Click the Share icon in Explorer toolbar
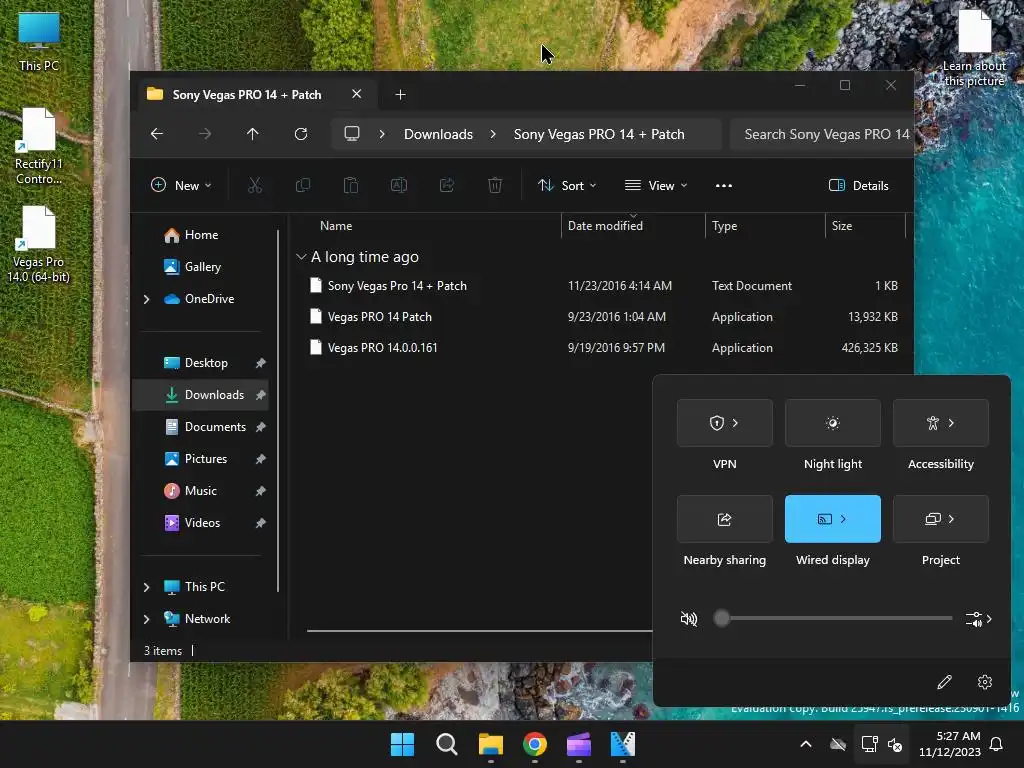This screenshot has height=768, width=1024. click(447, 185)
